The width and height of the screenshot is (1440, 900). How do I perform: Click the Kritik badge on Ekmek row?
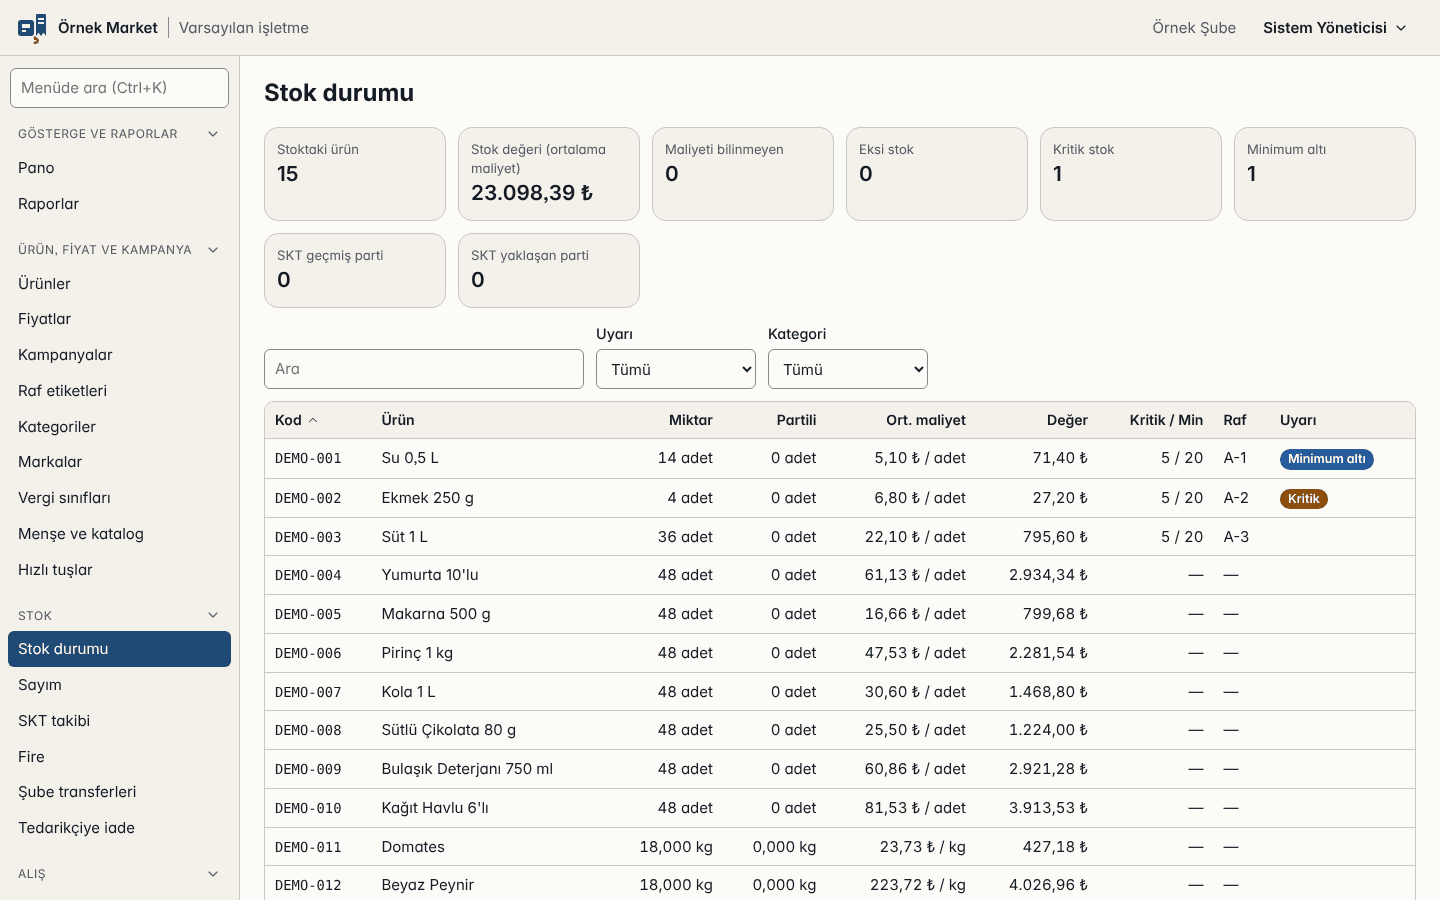pyautogui.click(x=1304, y=499)
